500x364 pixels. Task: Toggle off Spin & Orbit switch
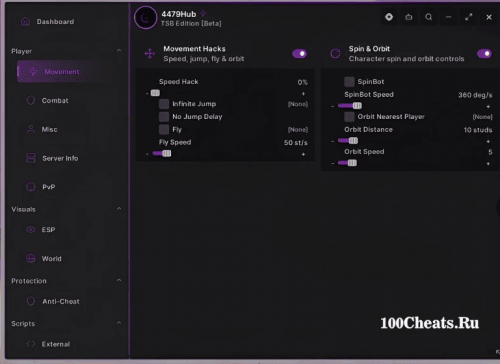pos(484,53)
